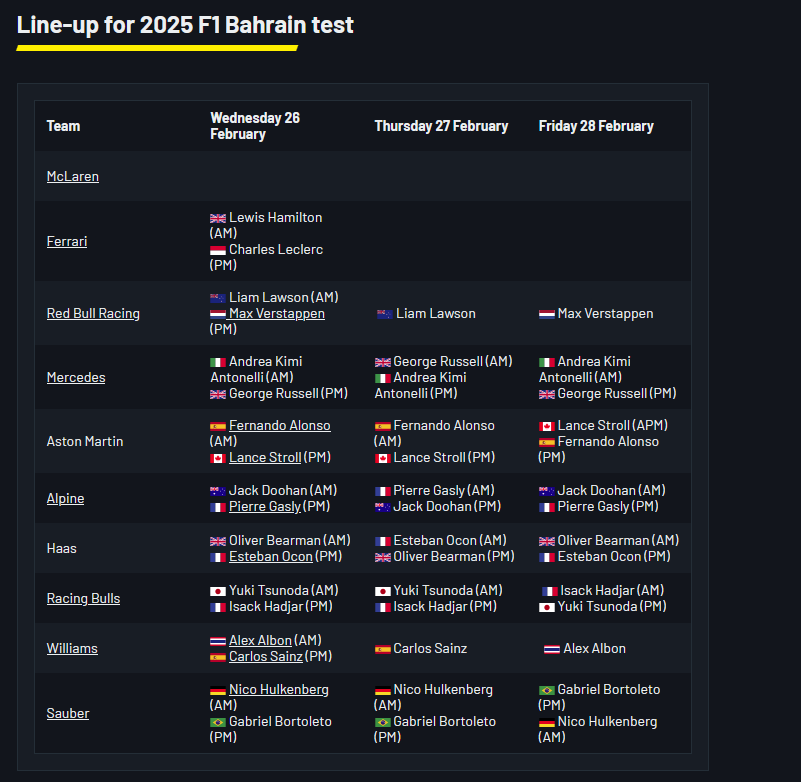
Task: Open the Racing Bulls link
Action: pos(83,598)
